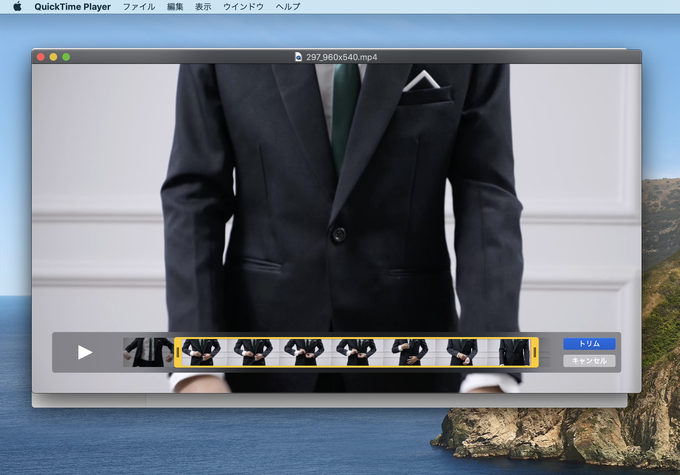Click the document icon beside 297_960x540.mp4
Screen dimensions: 680x475
298,57
